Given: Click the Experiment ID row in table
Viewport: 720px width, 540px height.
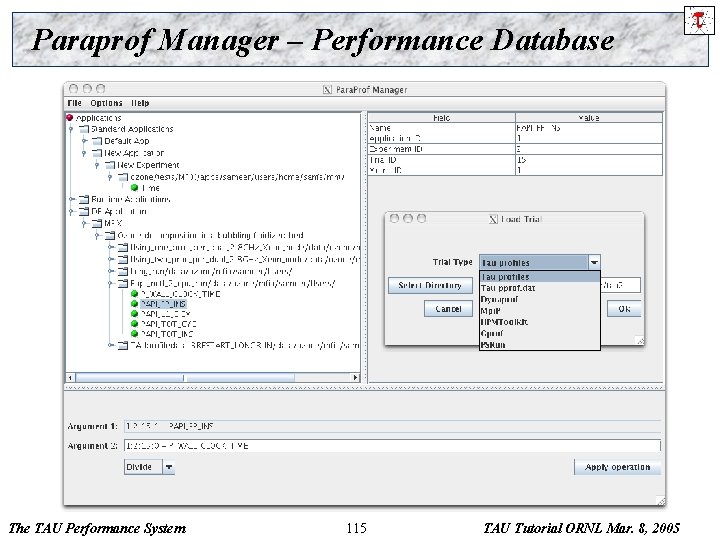Looking at the screenshot, I should pyautogui.click(x=515, y=149).
